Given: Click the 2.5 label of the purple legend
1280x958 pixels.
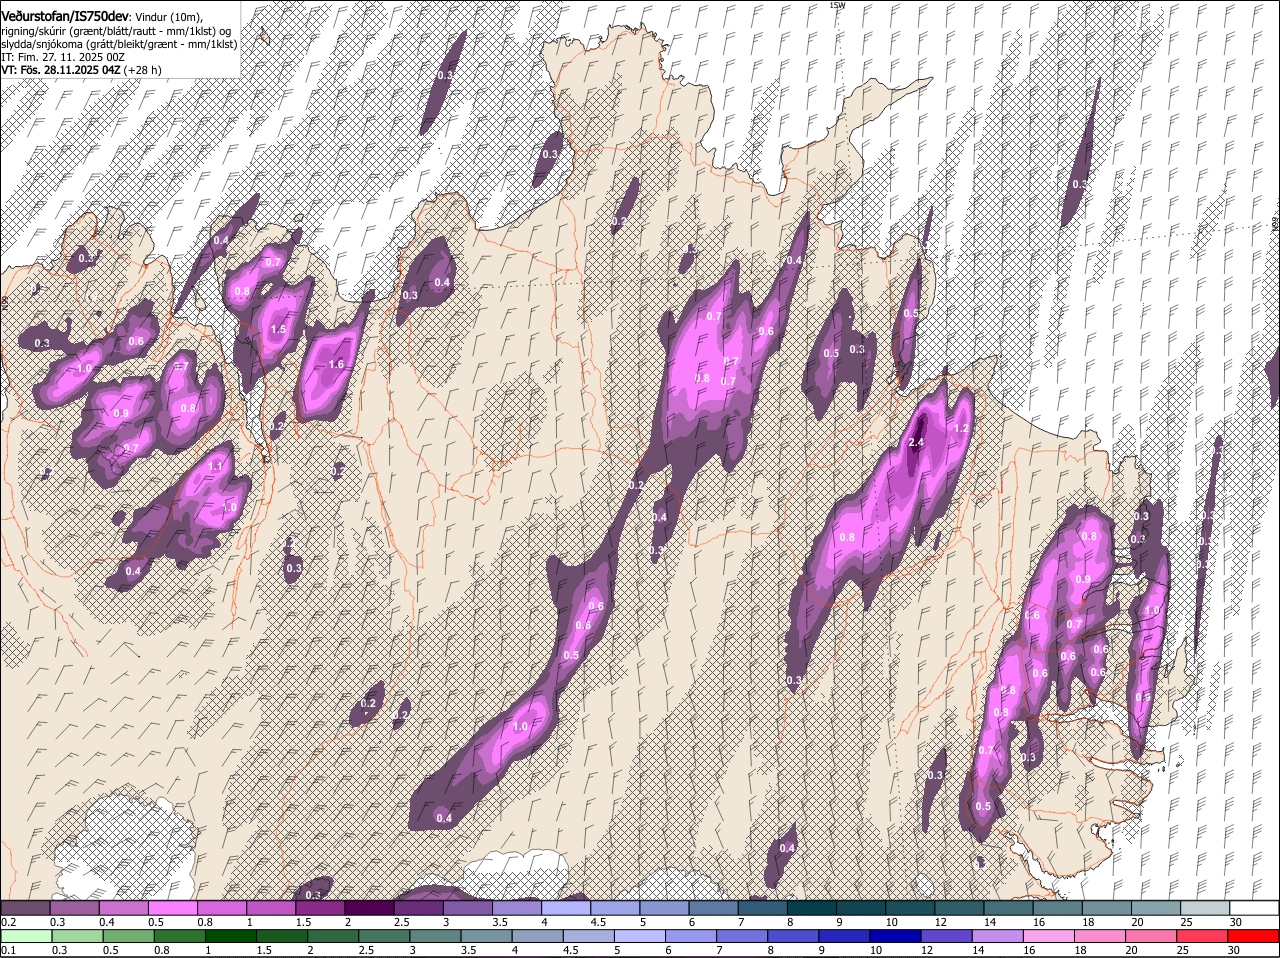Looking at the screenshot, I should (x=400, y=922).
